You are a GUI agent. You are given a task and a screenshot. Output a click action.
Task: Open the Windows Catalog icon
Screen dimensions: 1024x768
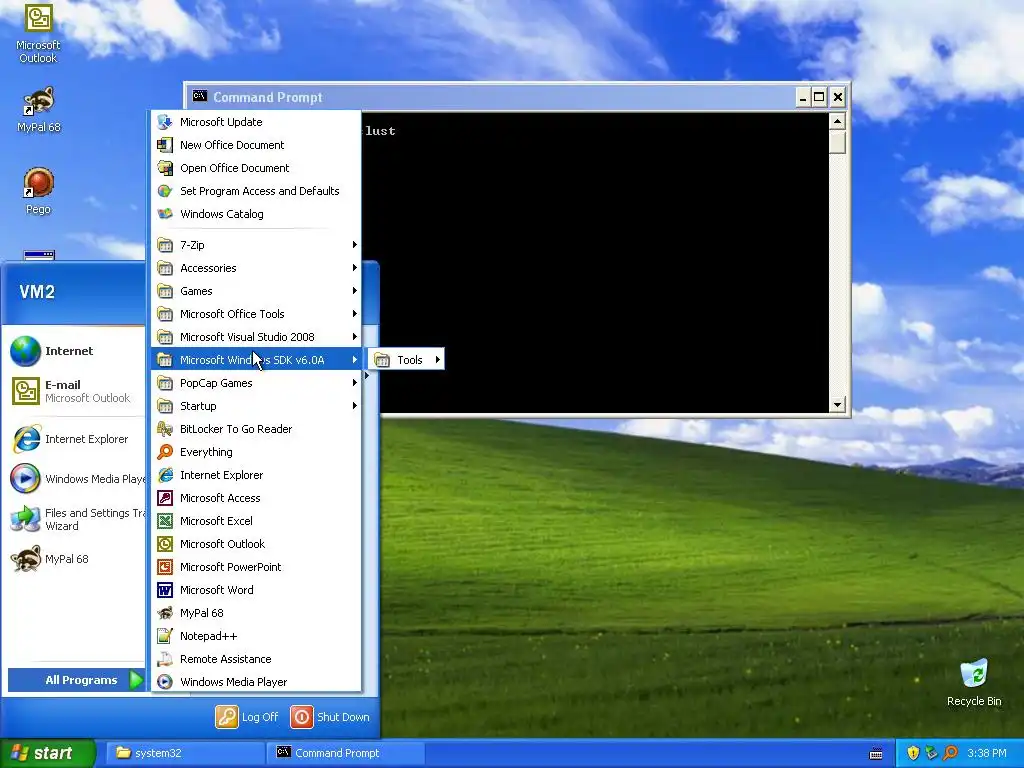(x=165, y=214)
